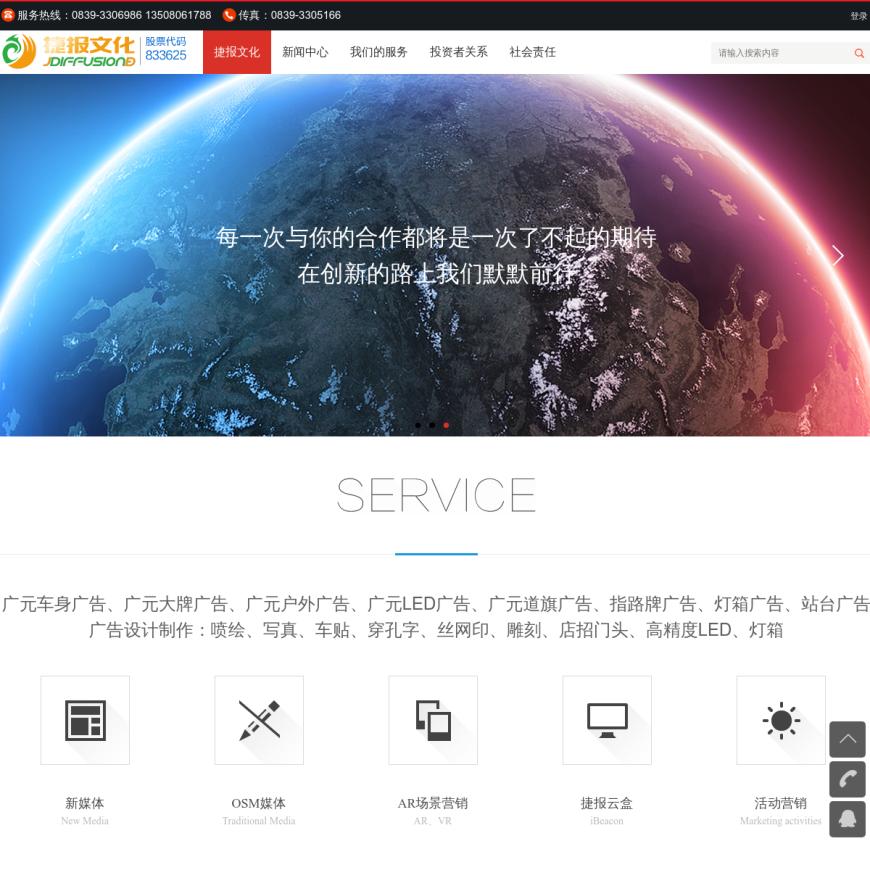Open floating QQ chat button

click(x=847, y=819)
